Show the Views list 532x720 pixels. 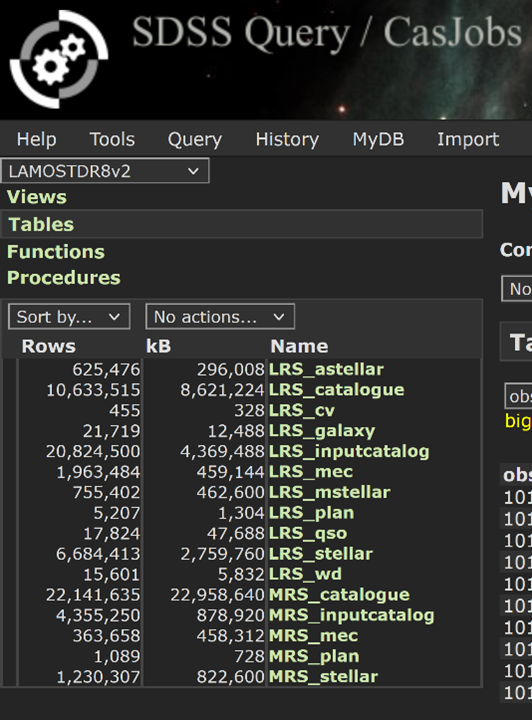click(x=37, y=197)
